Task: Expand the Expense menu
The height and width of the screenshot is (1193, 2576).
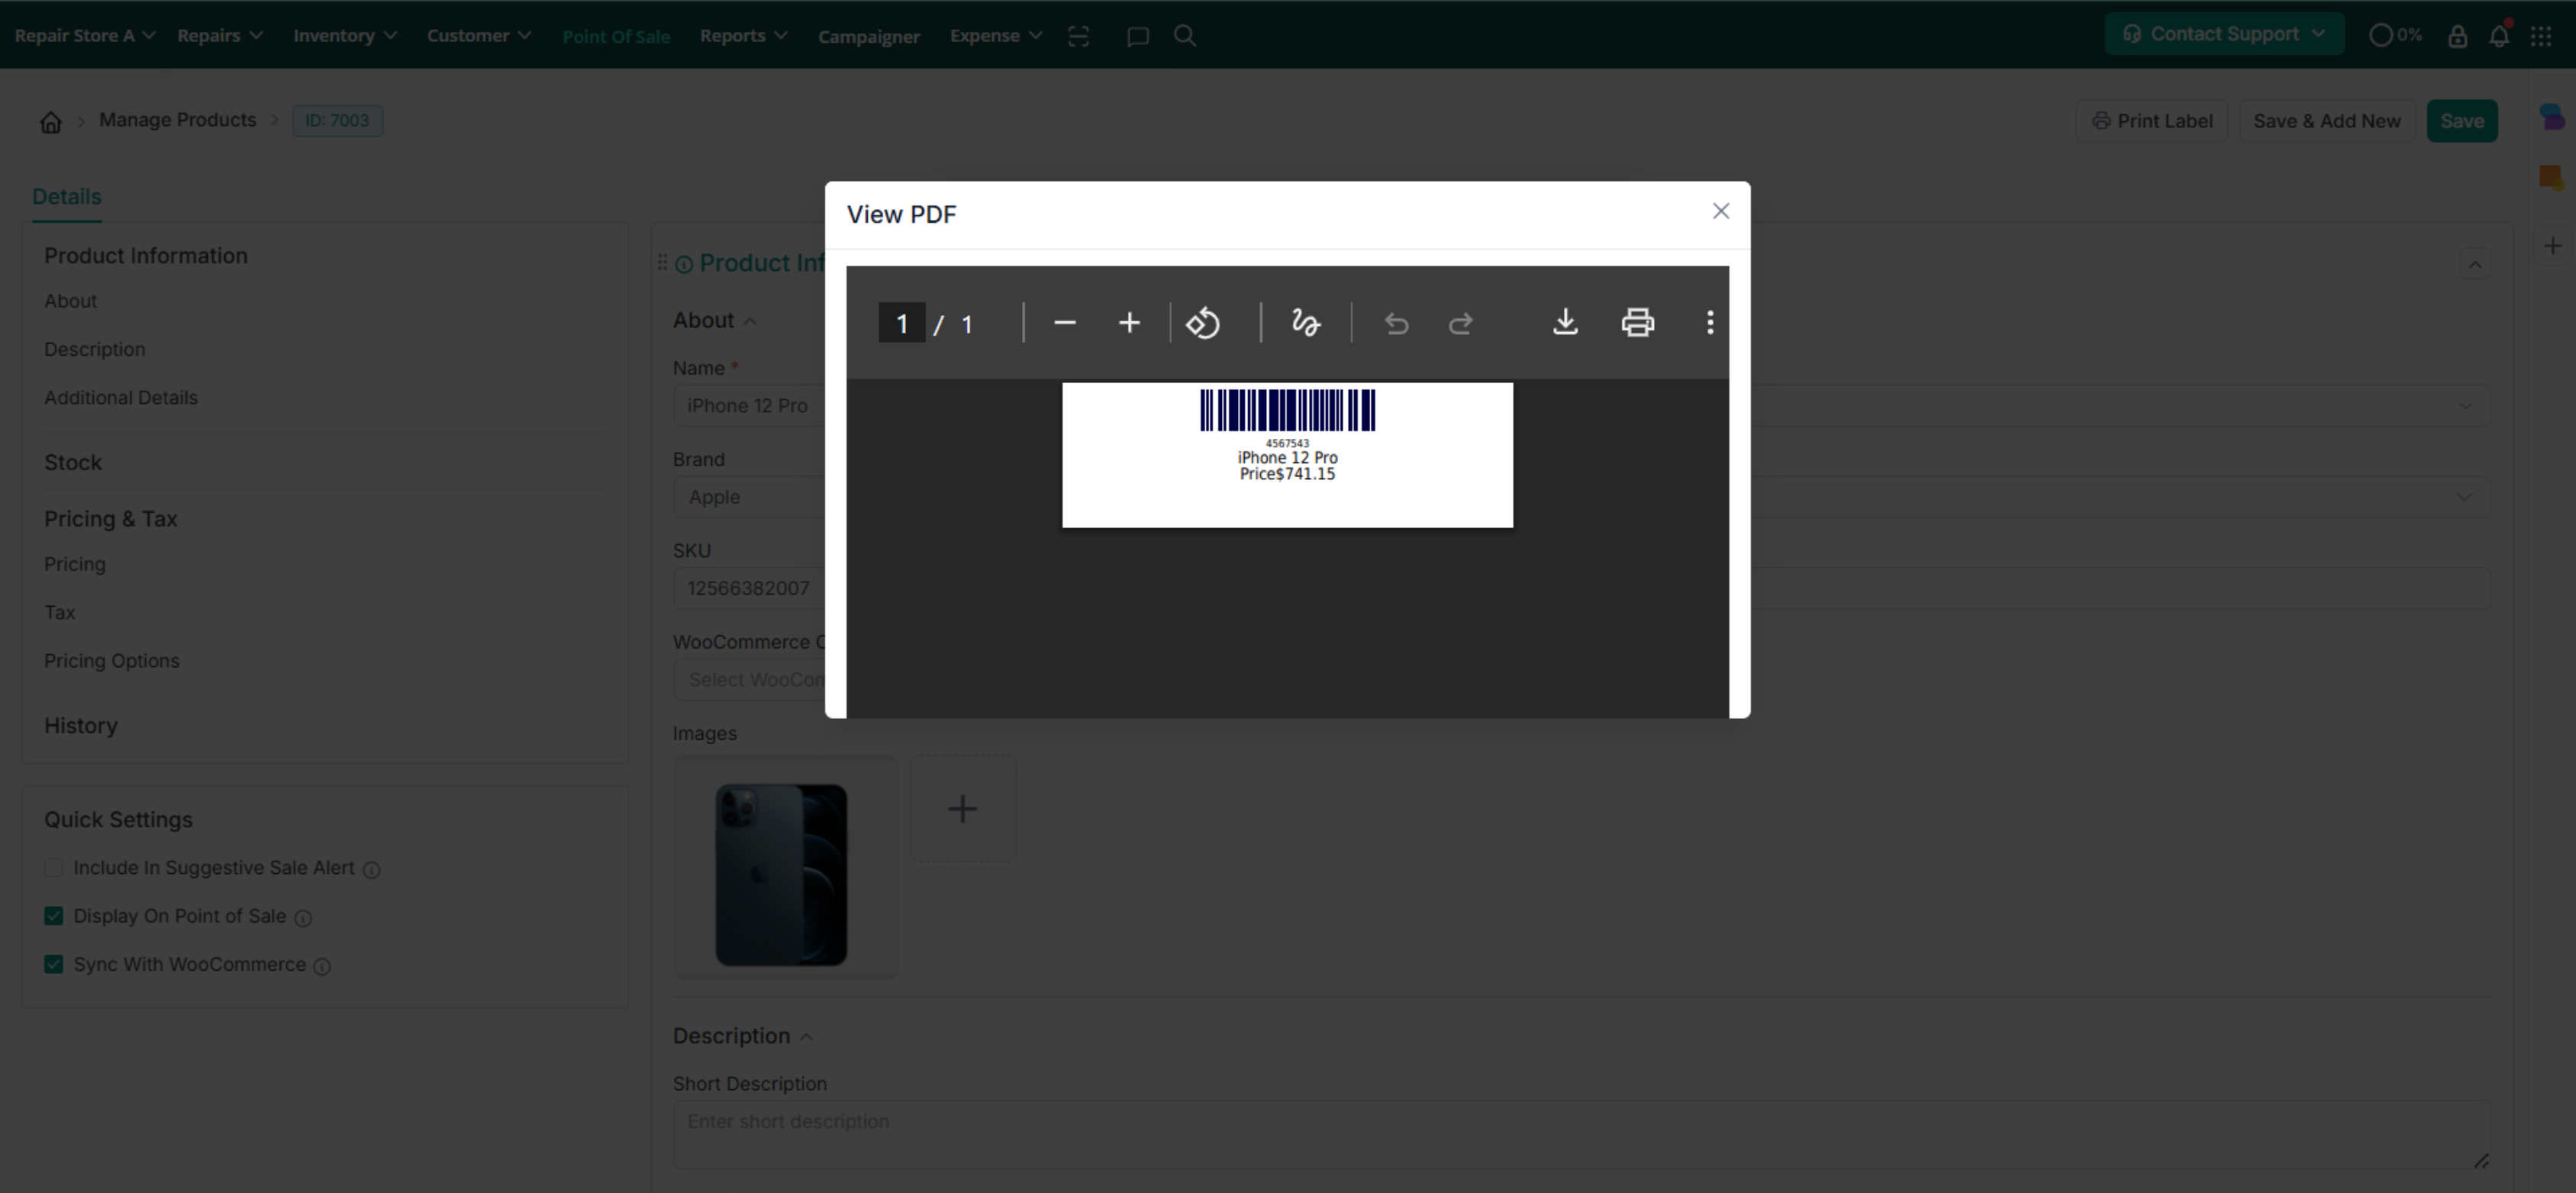Action: click(x=996, y=36)
